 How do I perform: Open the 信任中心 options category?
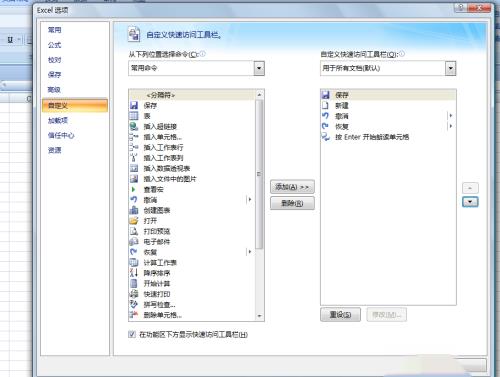(61, 135)
